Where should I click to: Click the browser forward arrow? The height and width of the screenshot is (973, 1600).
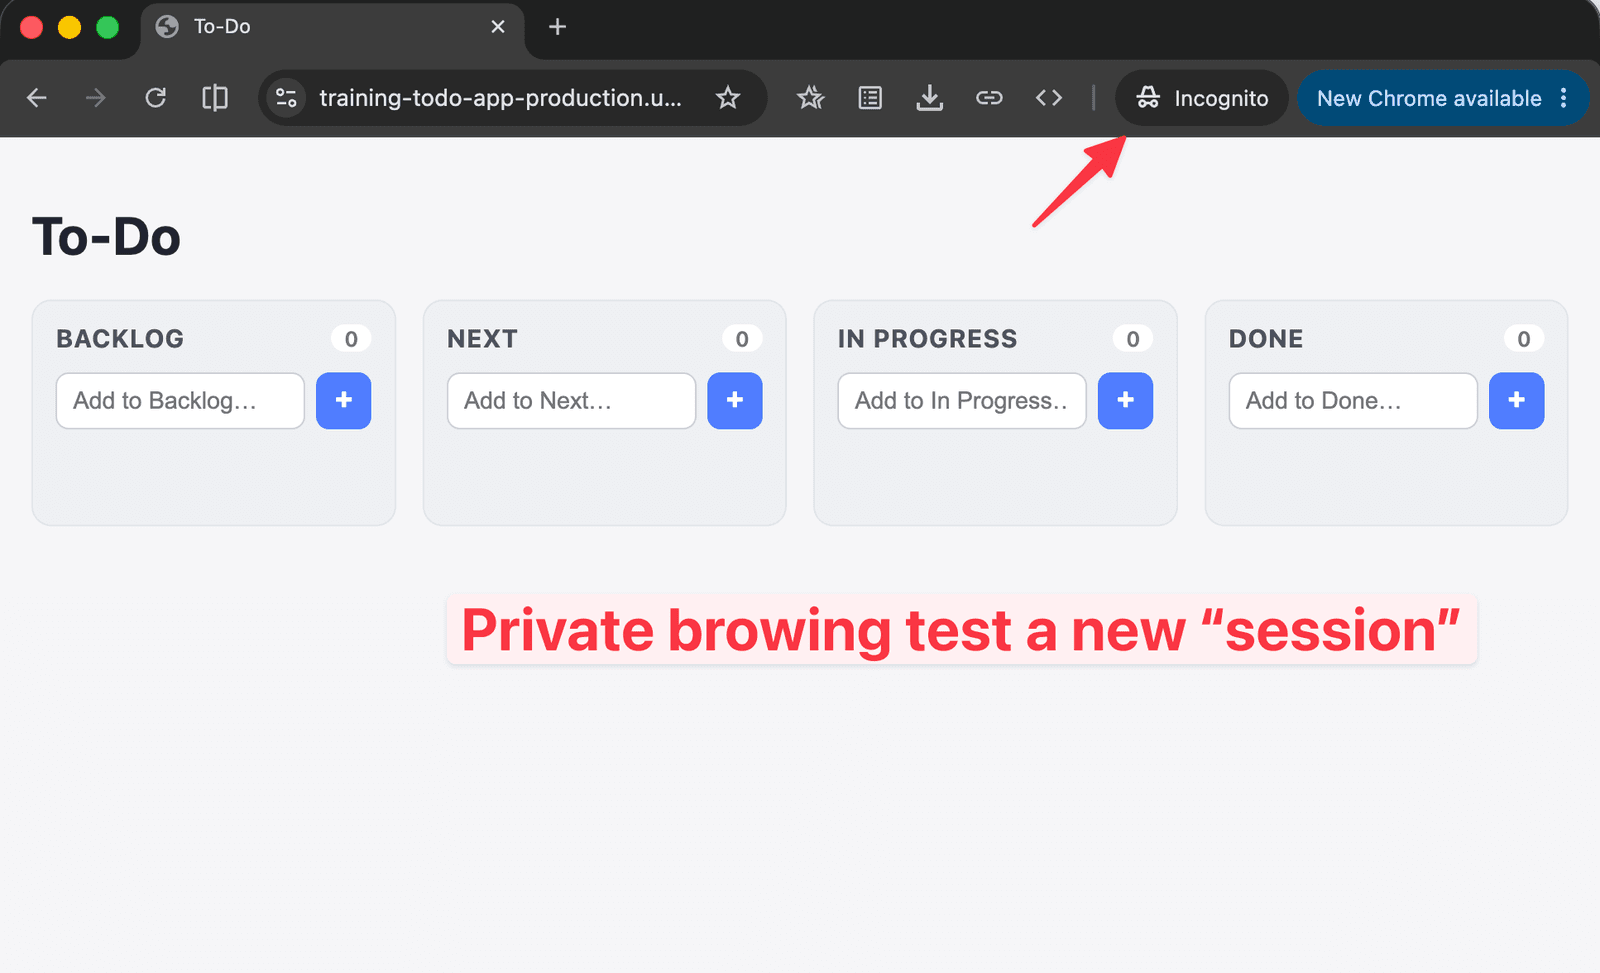pyautogui.click(x=96, y=98)
